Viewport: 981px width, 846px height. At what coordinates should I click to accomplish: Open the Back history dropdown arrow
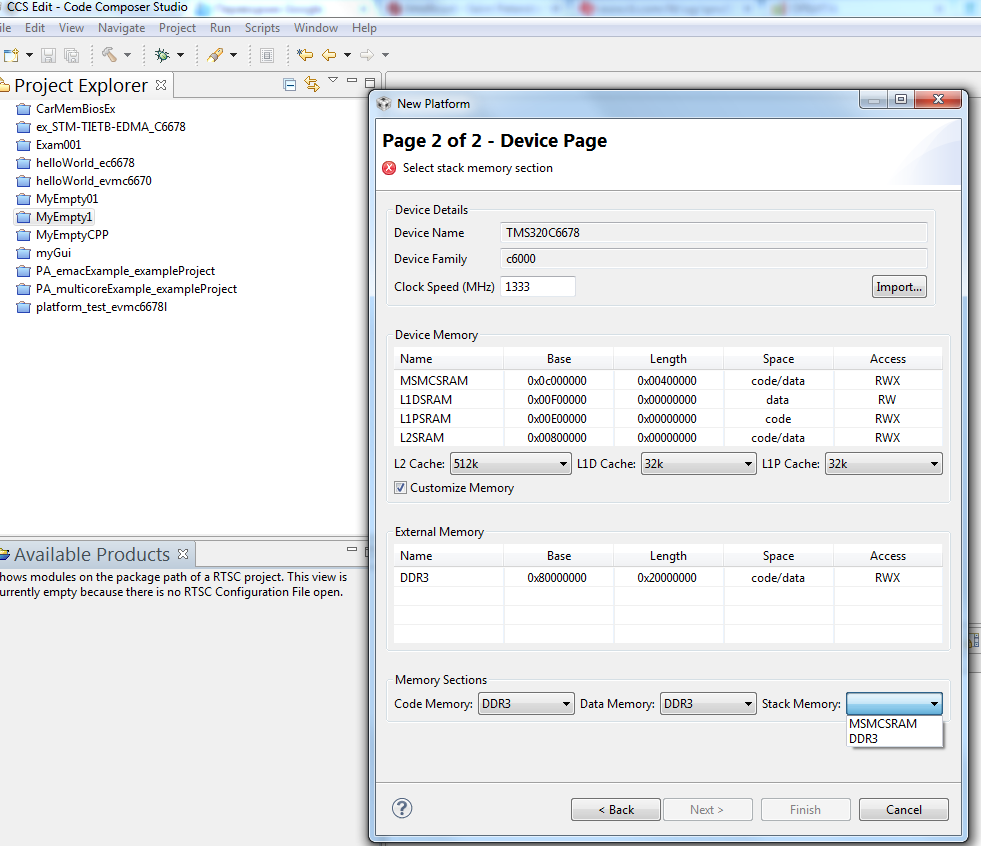pos(347,55)
